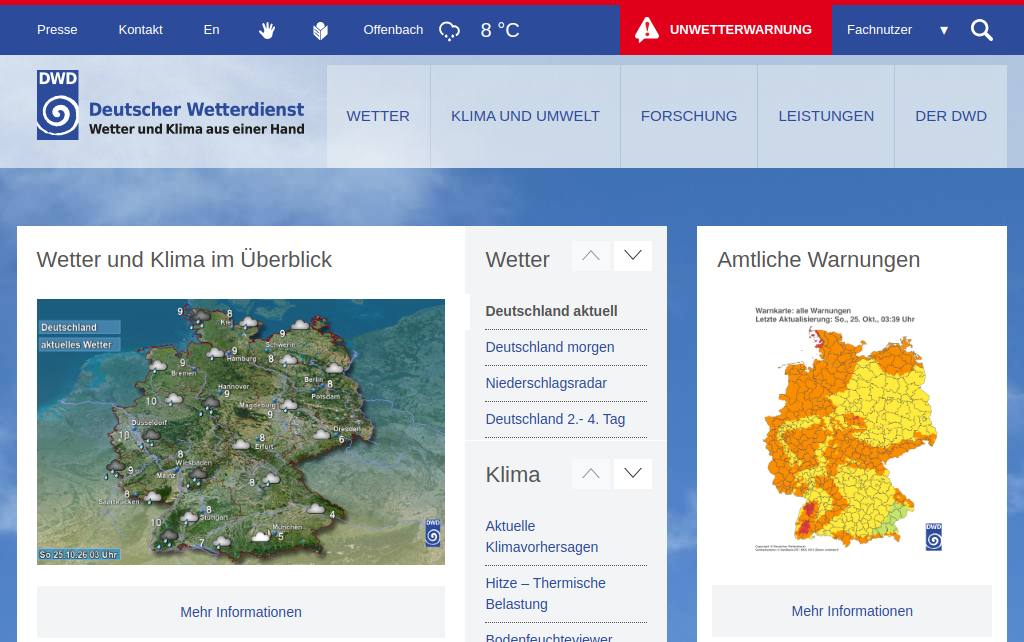Click the 8 °C temperature reading
Screen dimensions: 1024x642
click(x=500, y=30)
